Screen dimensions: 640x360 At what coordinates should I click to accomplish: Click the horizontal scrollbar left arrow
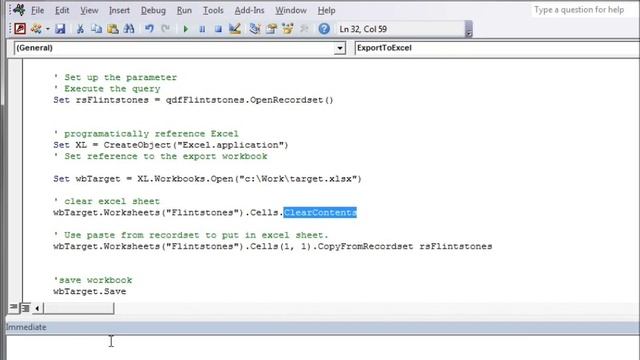[37, 308]
